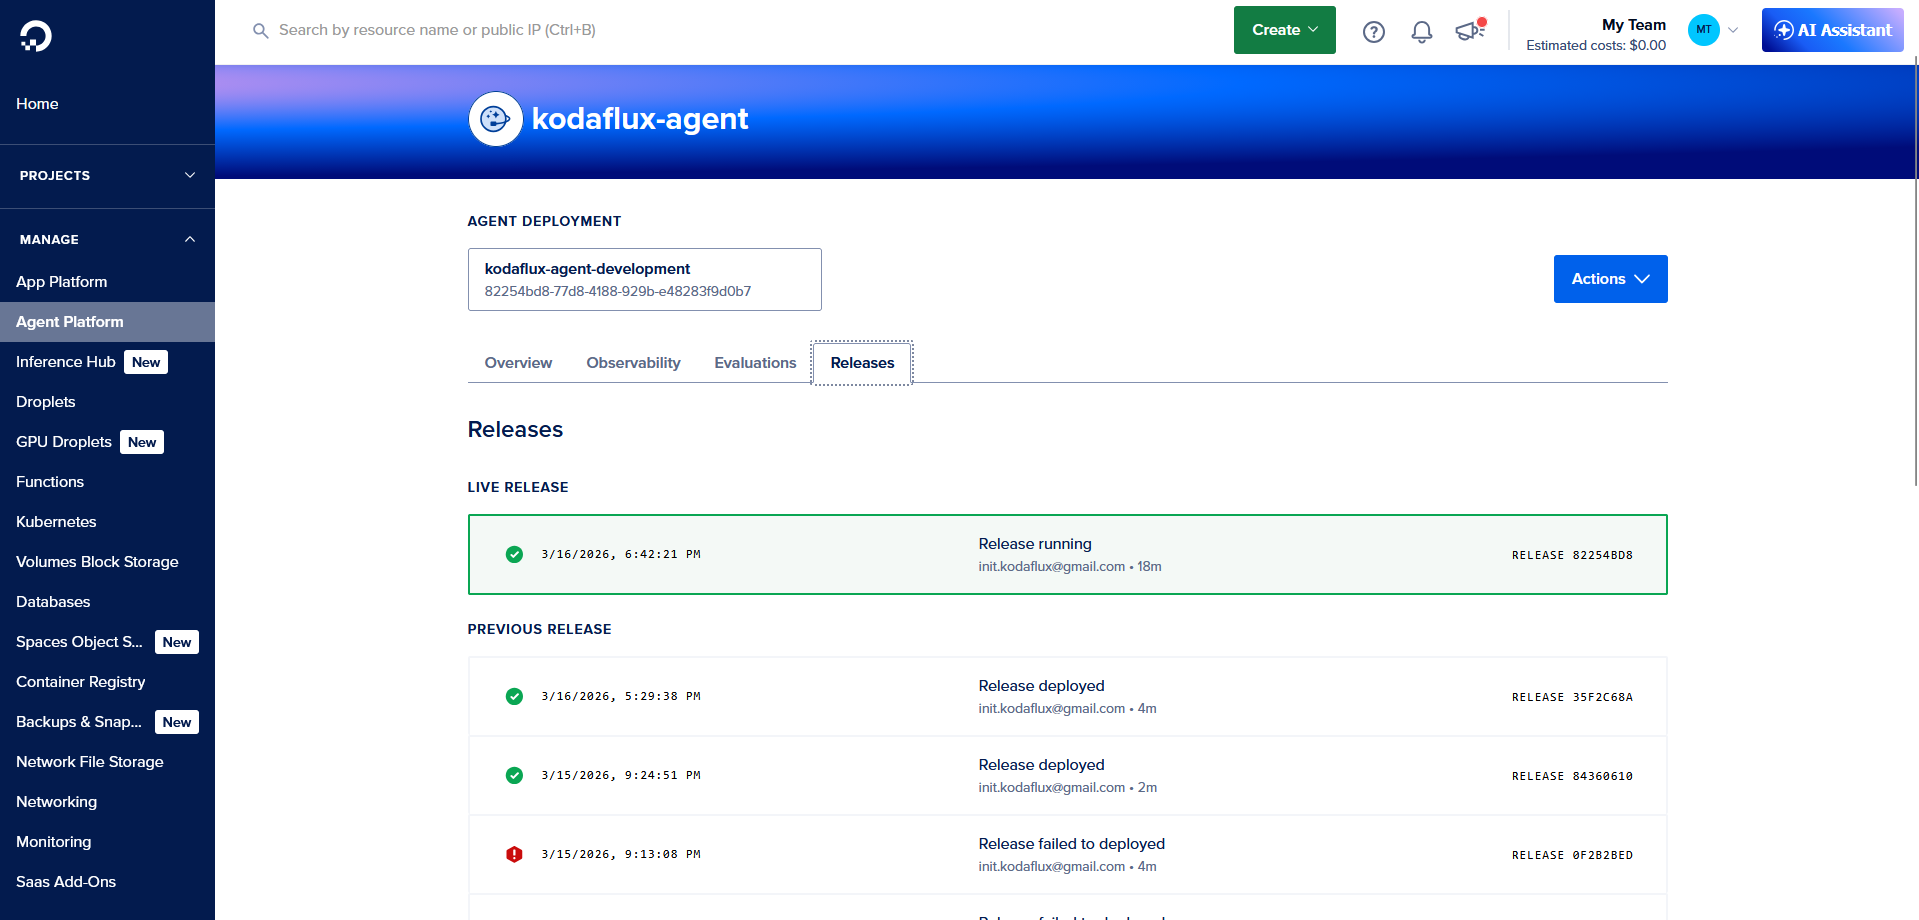Viewport: 1919px width, 920px height.
Task: Open Backups & Snapshots in sidebar
Action: tap(79, 722)
